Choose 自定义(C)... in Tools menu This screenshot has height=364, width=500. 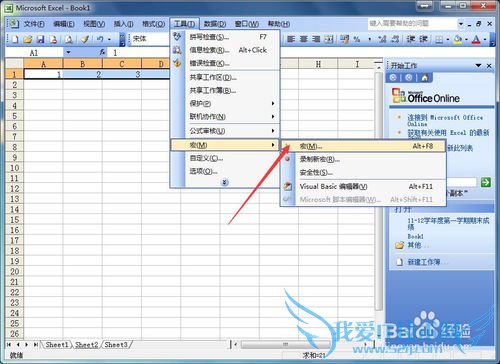(224, 158)
